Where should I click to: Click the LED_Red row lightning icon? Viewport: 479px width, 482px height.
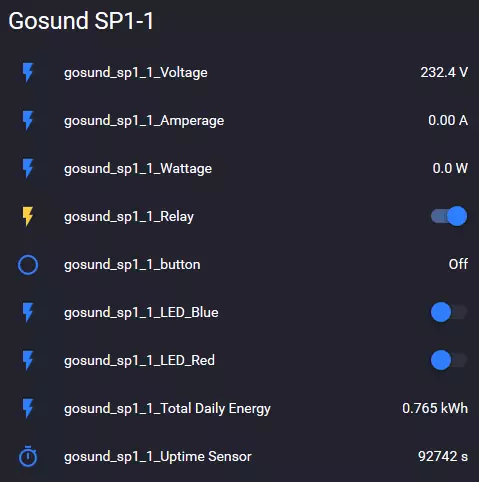point(28,360)
